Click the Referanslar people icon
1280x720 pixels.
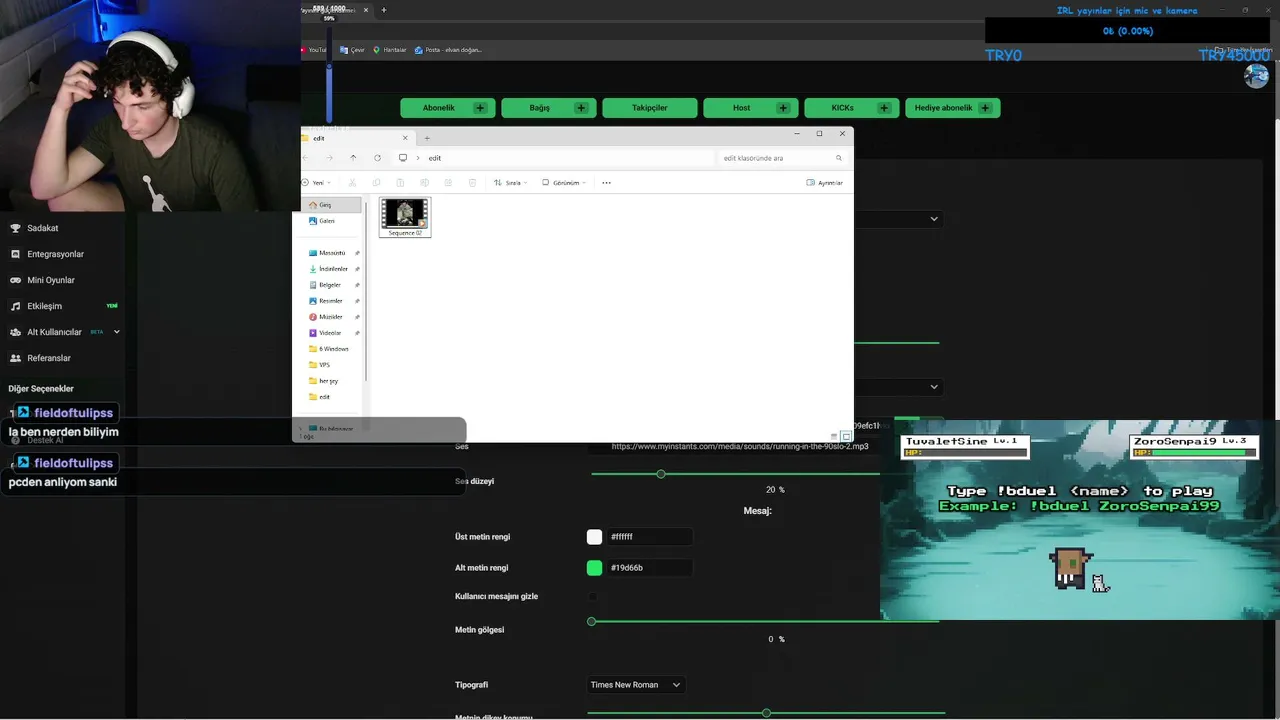click(15, 358)
